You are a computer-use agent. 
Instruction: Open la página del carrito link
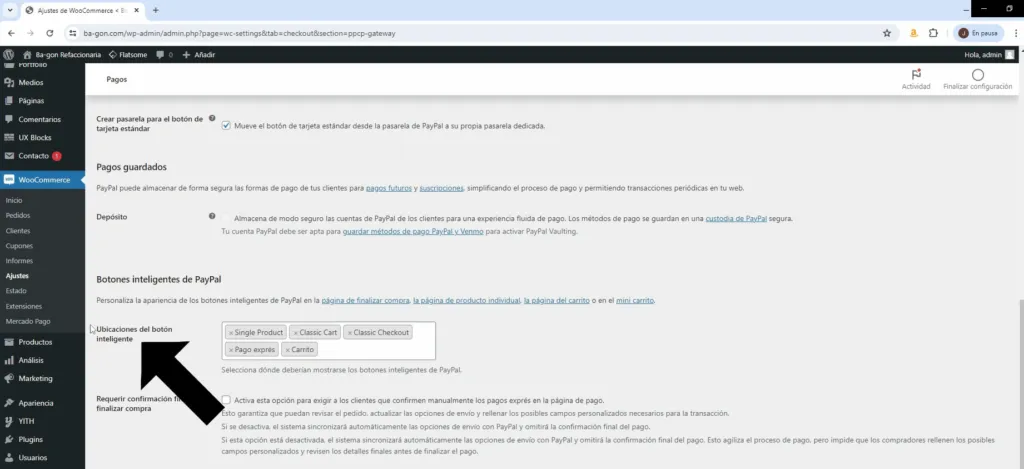[556, 301]
